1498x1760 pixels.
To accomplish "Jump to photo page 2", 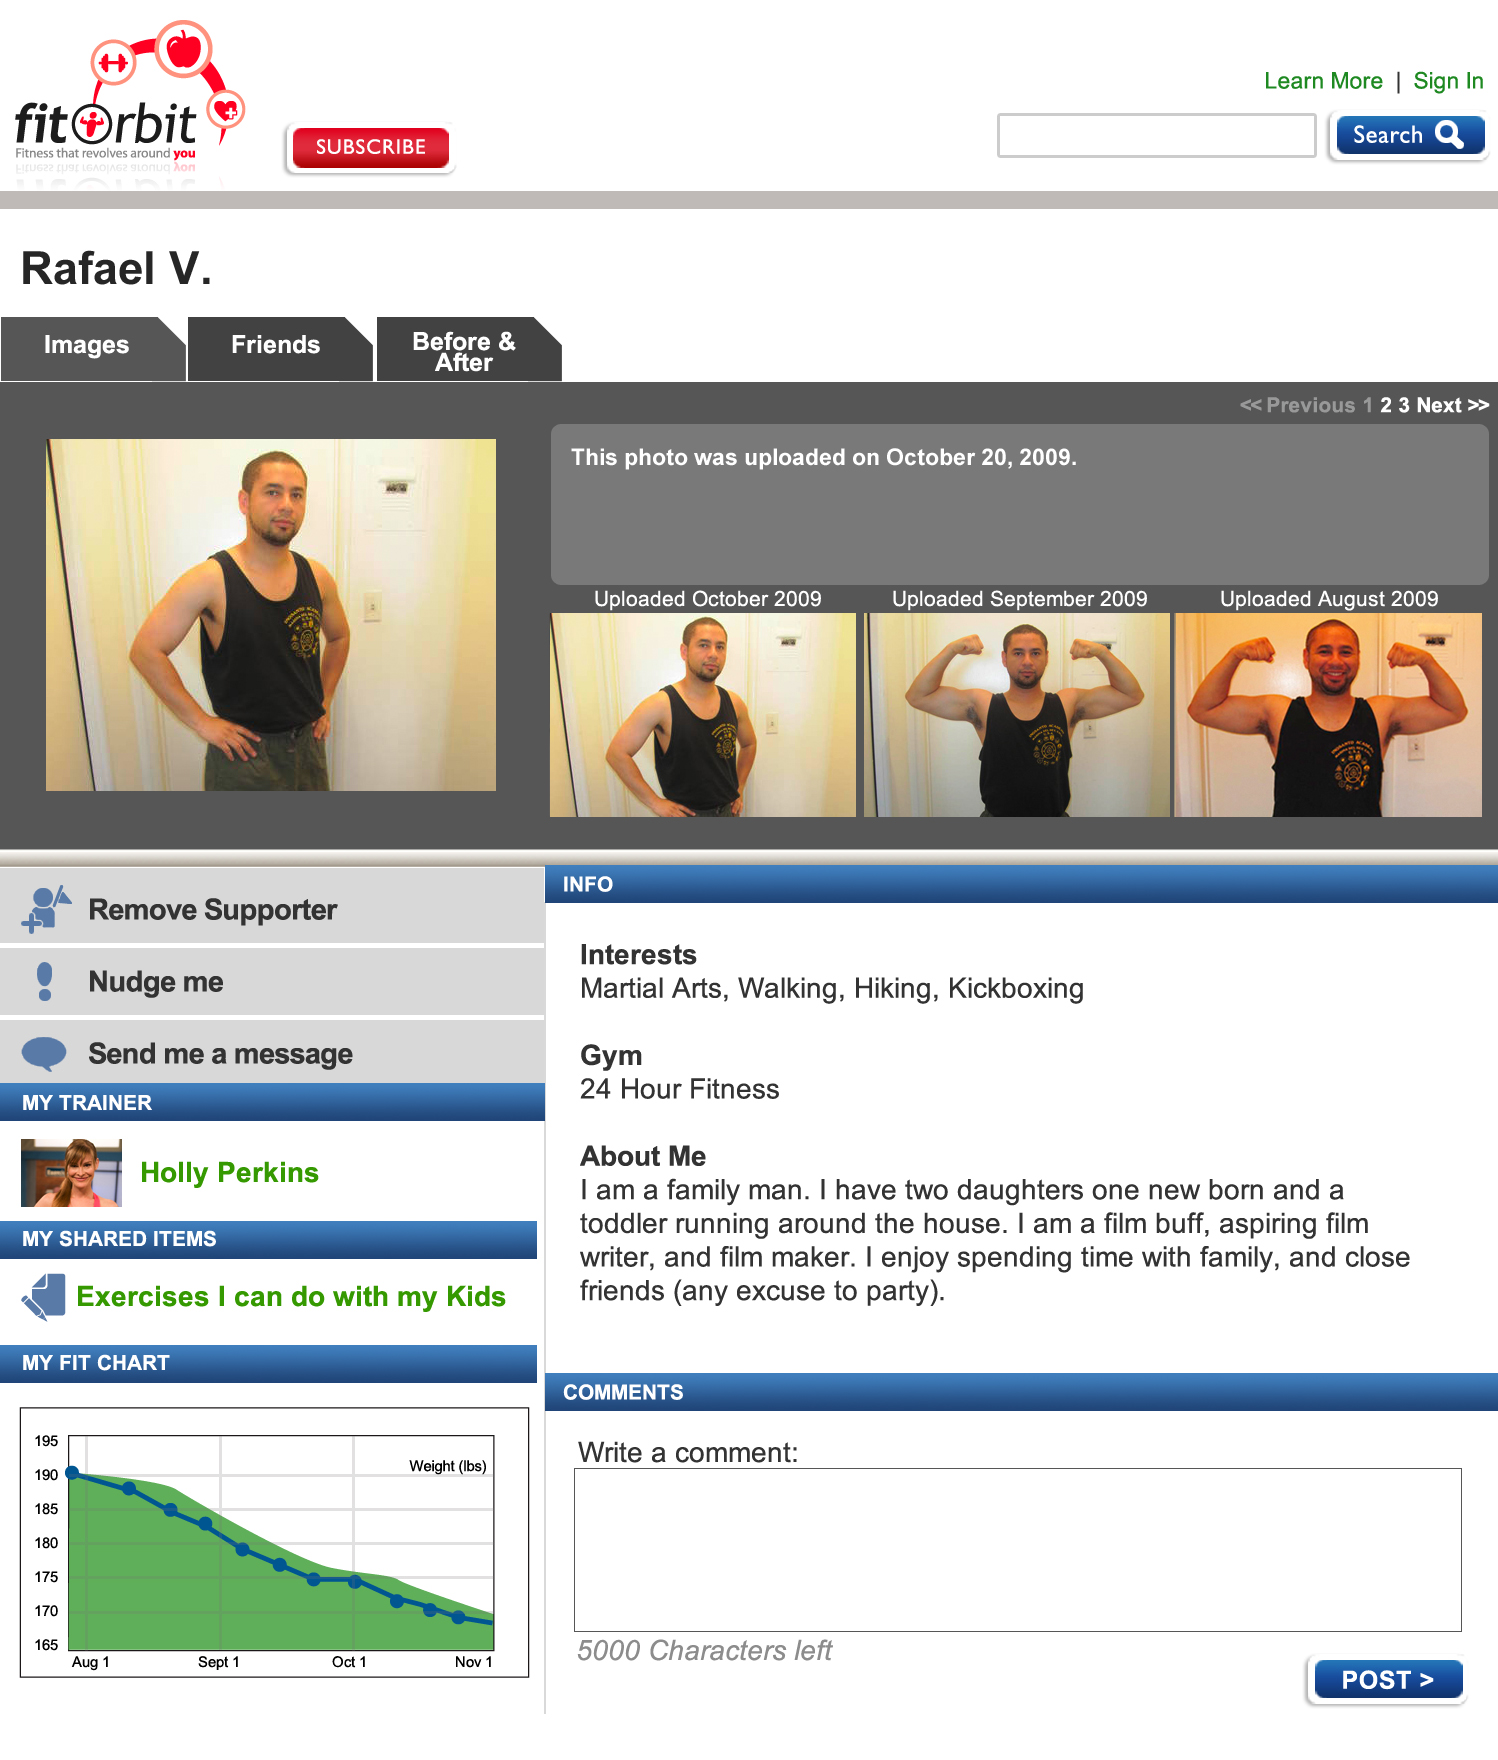I will [1386, 405].
